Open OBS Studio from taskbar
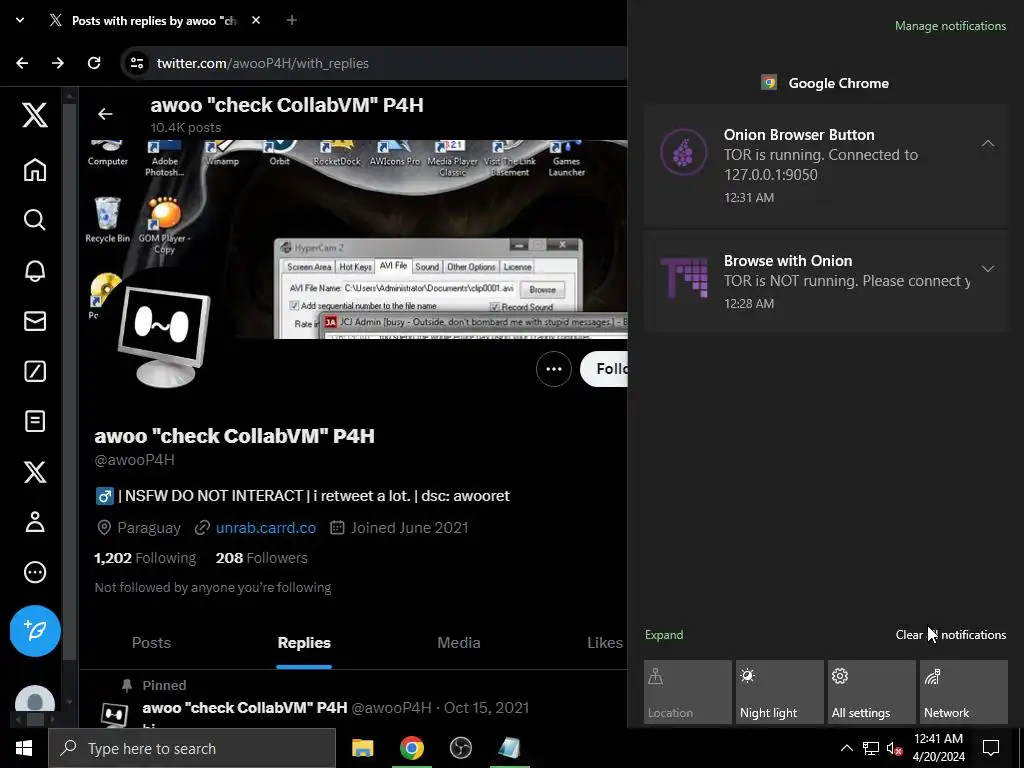The width and height of the screenshot is (1024, 768). 460,748
